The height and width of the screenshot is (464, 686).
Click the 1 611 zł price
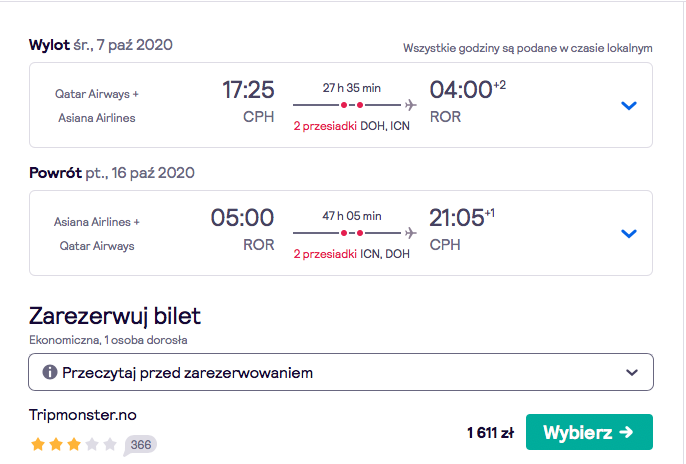(490, 433)
